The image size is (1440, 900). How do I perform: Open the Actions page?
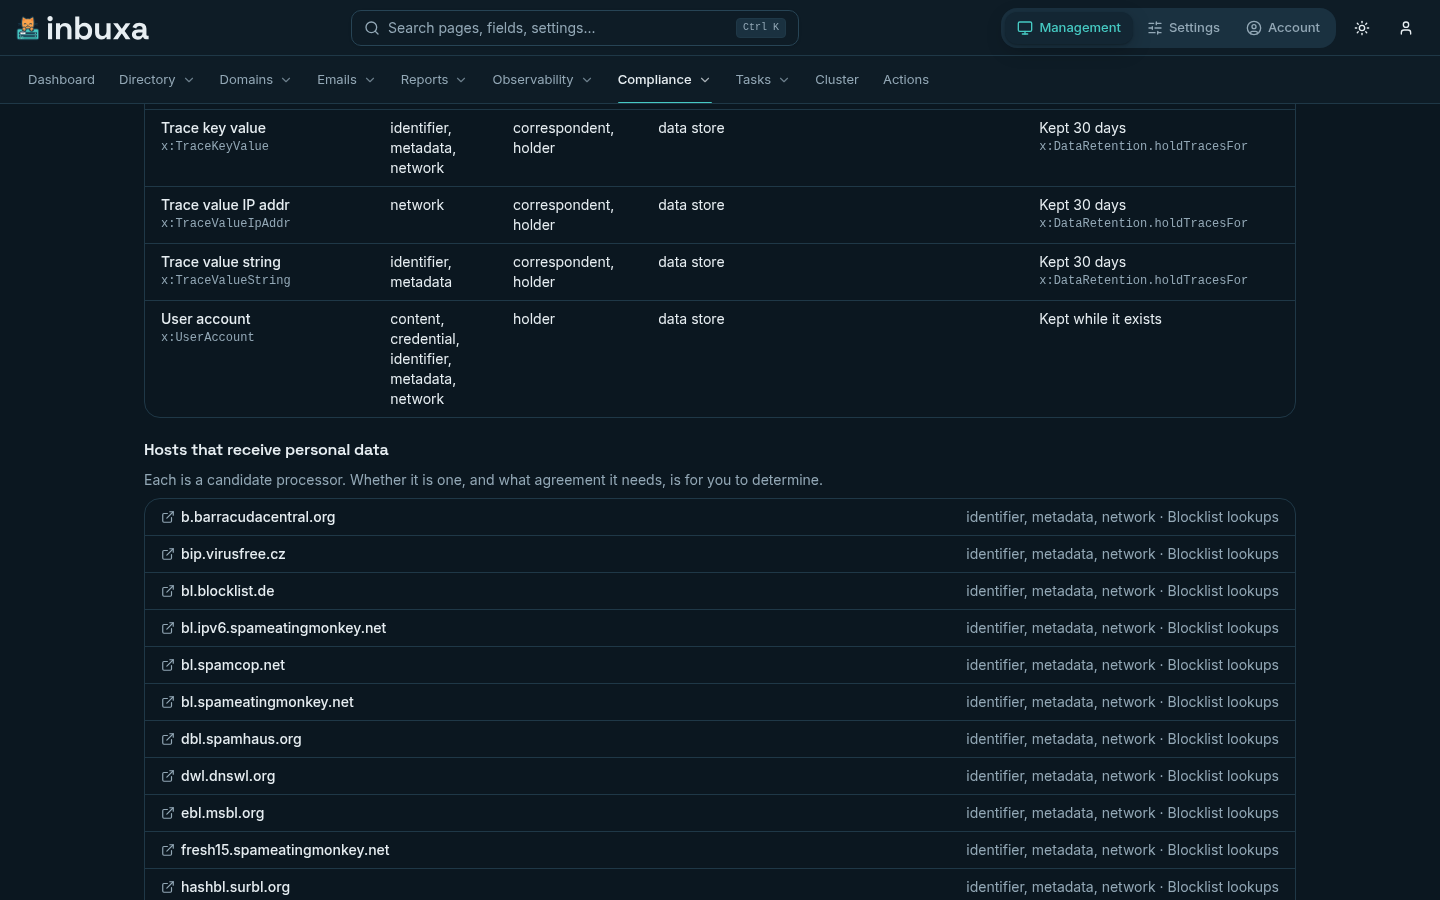point(906,80)
